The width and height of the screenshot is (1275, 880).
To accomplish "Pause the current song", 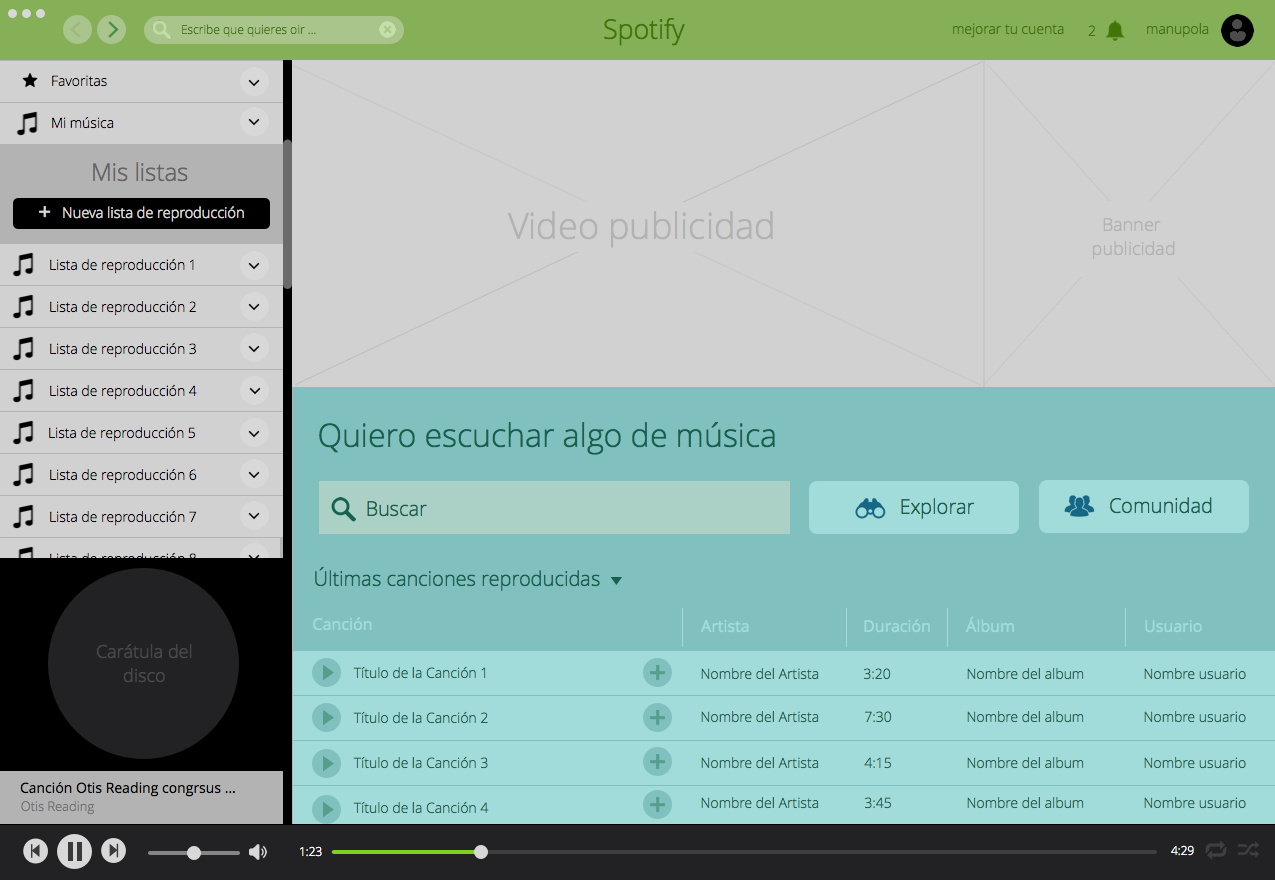I will [x=74, y=851].
